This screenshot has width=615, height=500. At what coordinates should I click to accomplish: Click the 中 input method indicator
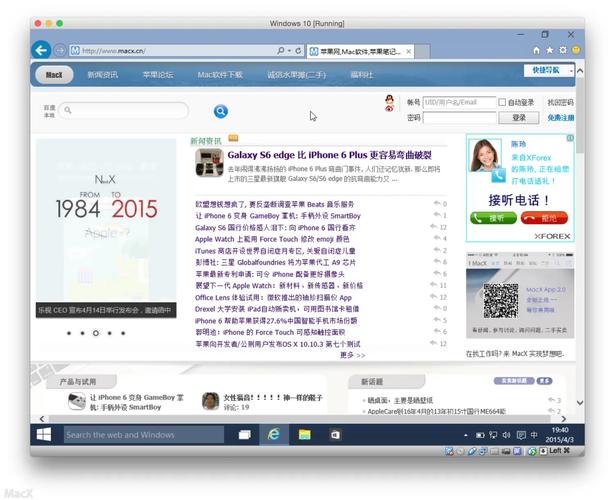click(534, 435)
